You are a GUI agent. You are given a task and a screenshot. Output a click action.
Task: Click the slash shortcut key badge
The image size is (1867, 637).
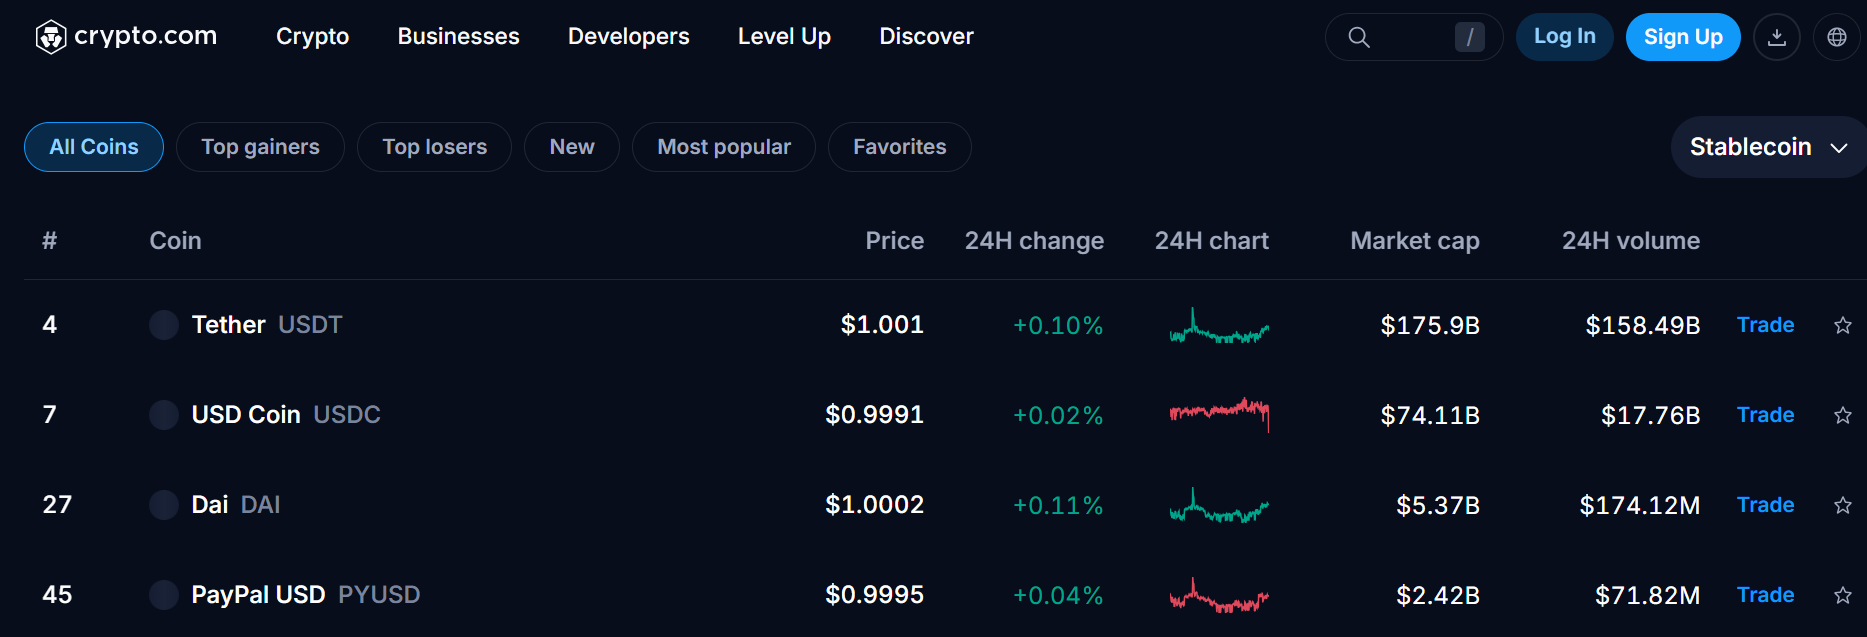point(1469,37)
